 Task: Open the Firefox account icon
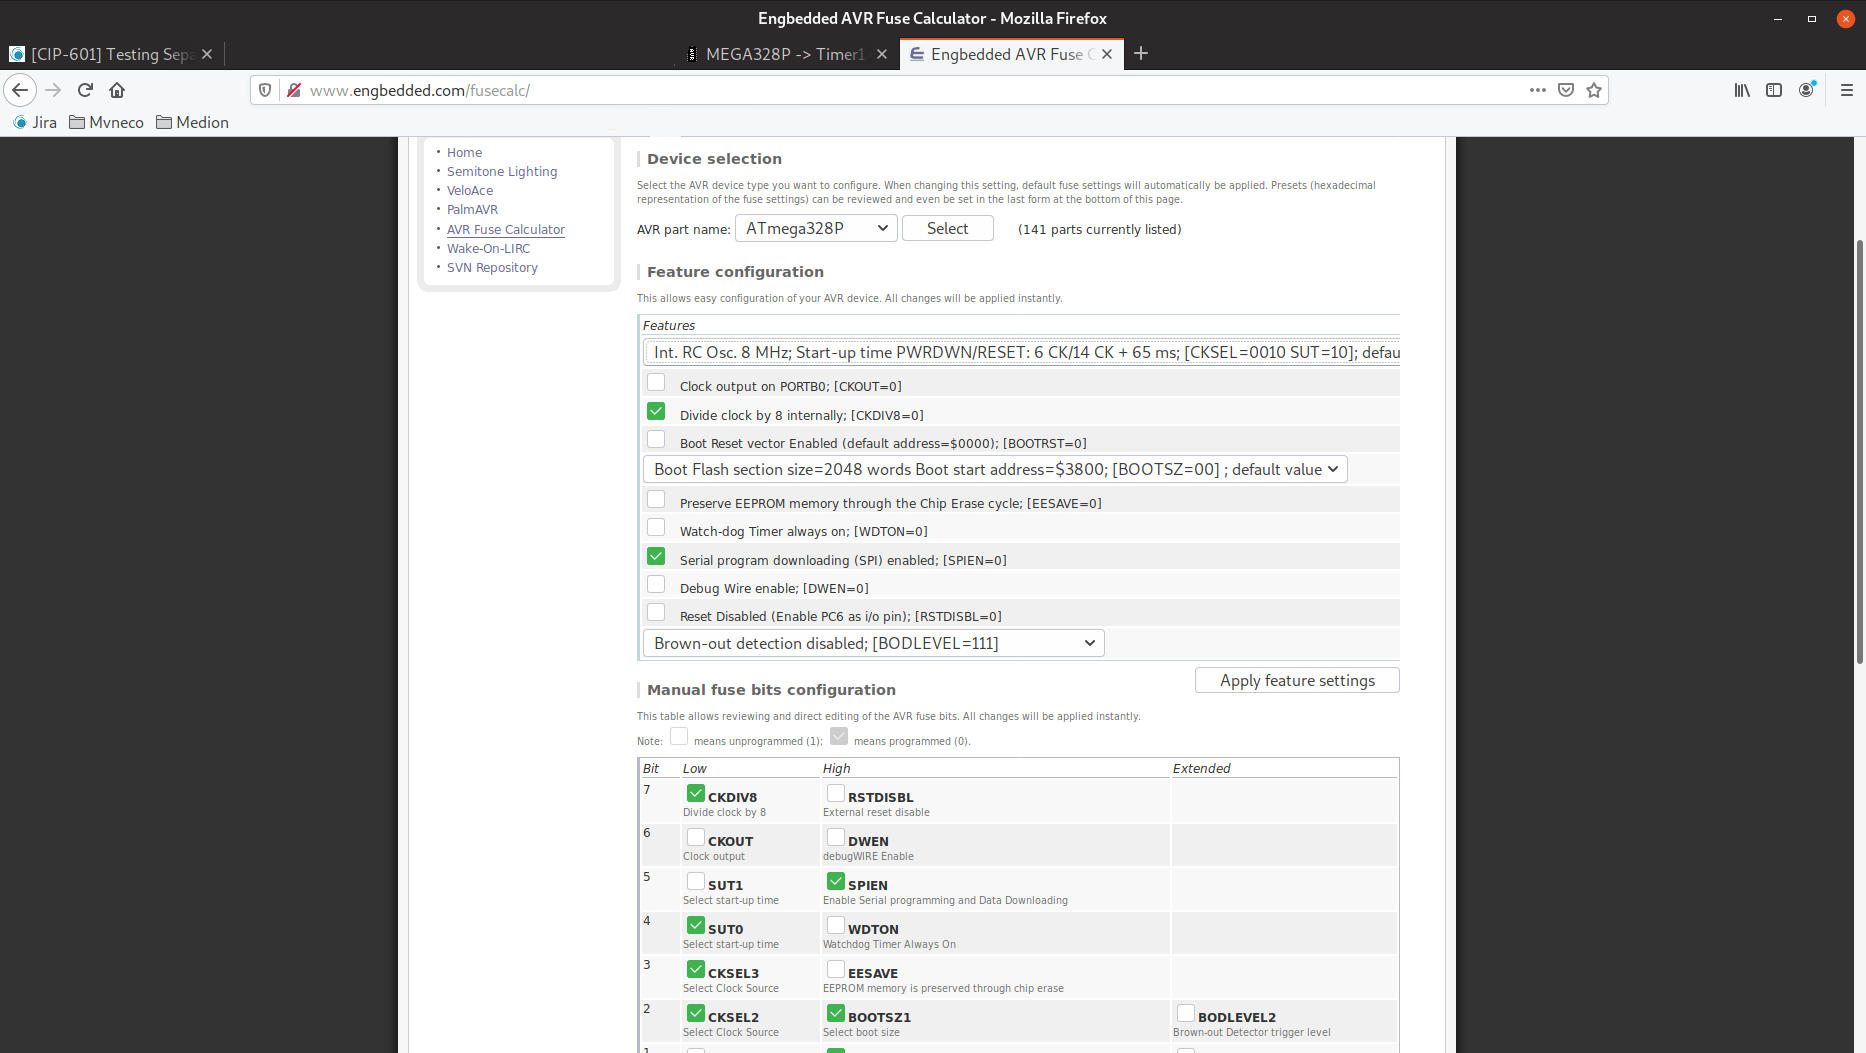[x=1807, y=90]
